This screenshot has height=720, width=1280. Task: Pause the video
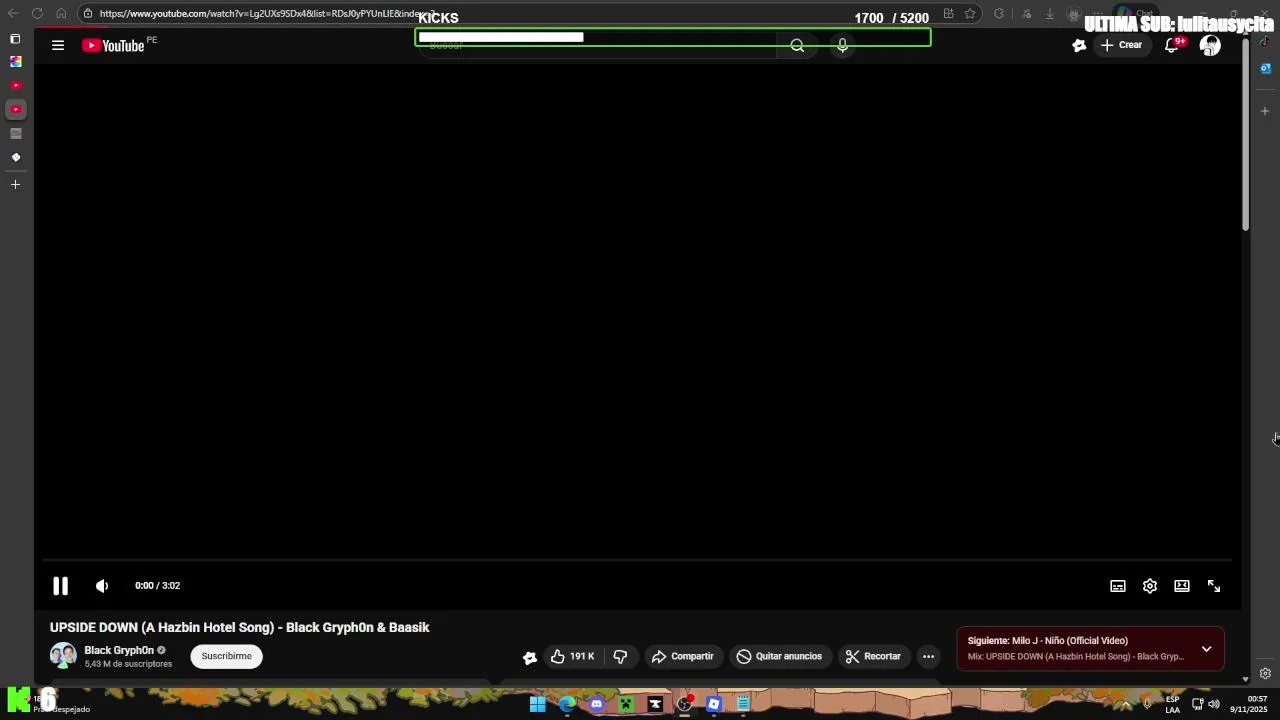click(60, 586)
